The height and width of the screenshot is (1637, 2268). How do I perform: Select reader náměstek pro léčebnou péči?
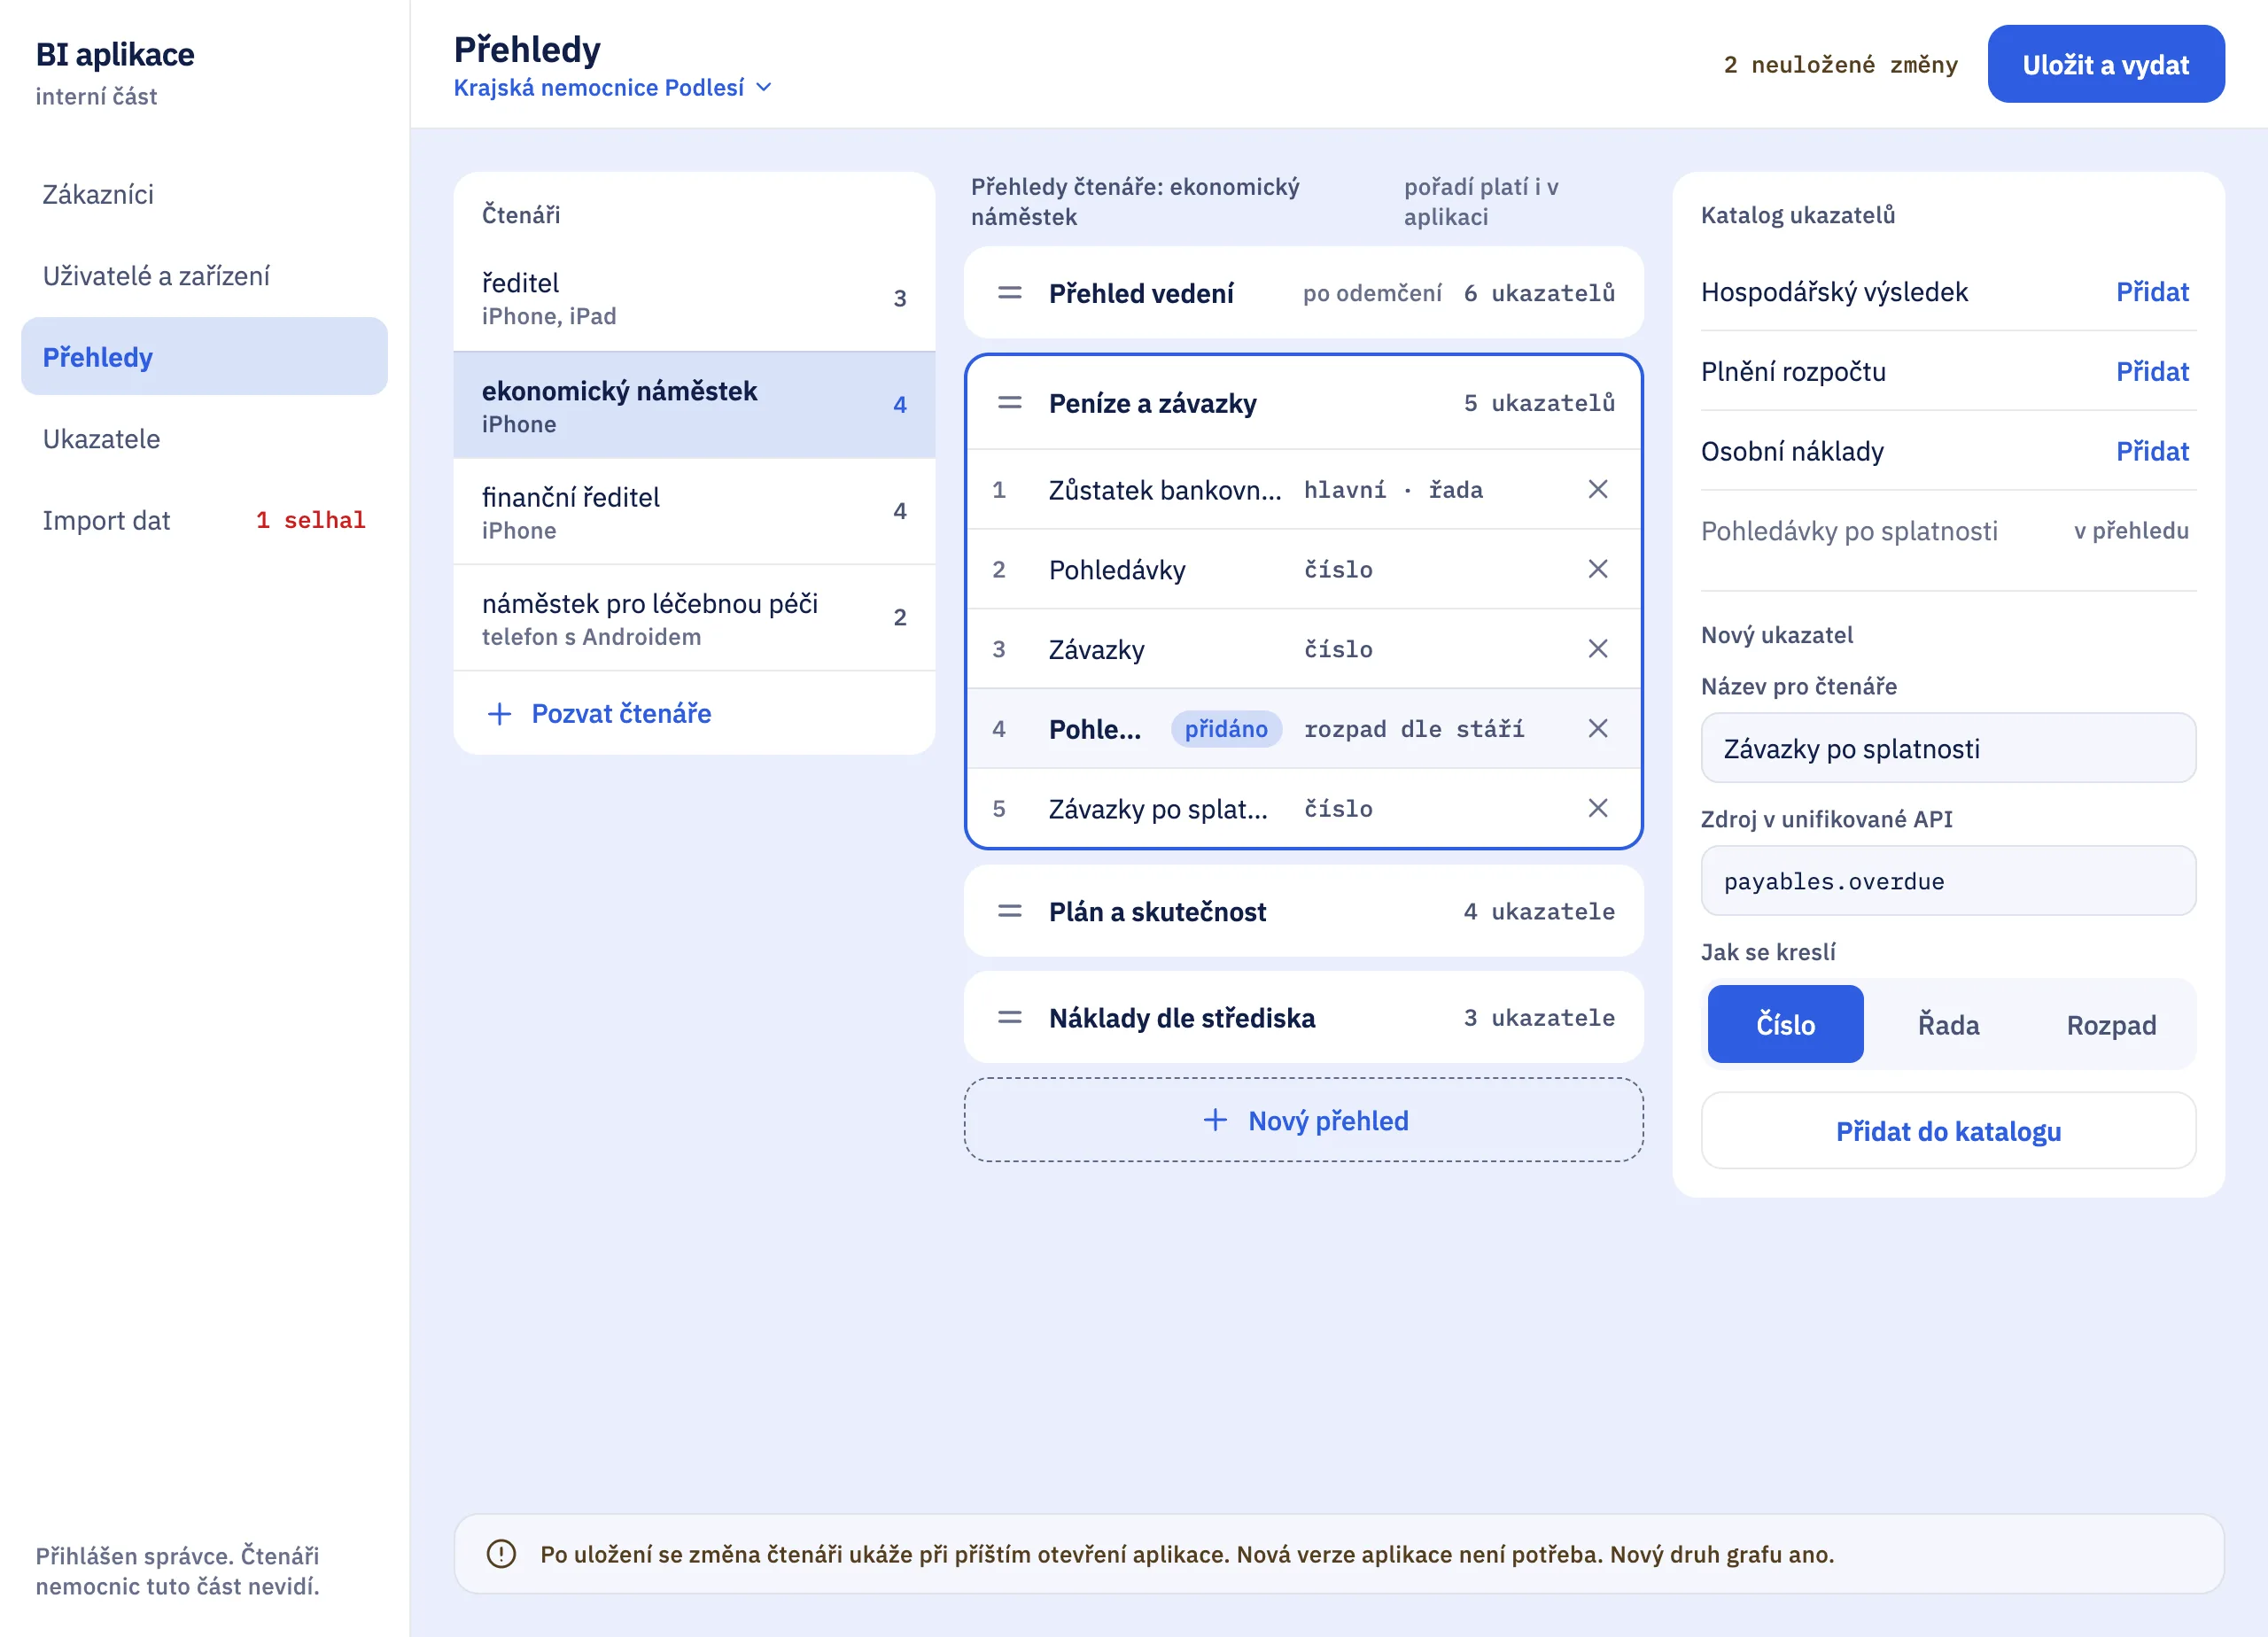tap(694, 618)
